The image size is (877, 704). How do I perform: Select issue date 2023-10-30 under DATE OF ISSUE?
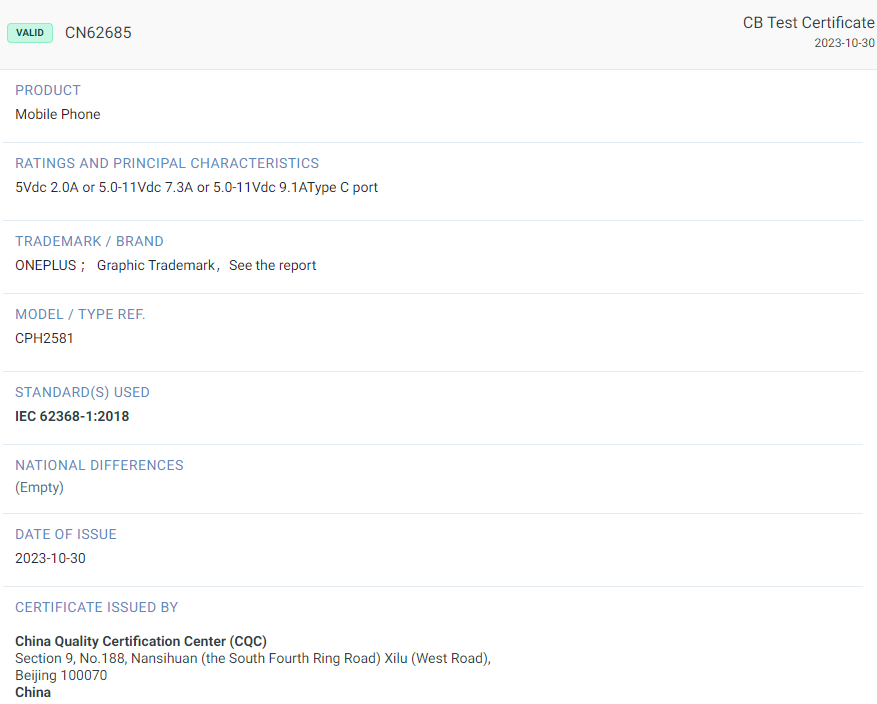(x=50, y=558)
